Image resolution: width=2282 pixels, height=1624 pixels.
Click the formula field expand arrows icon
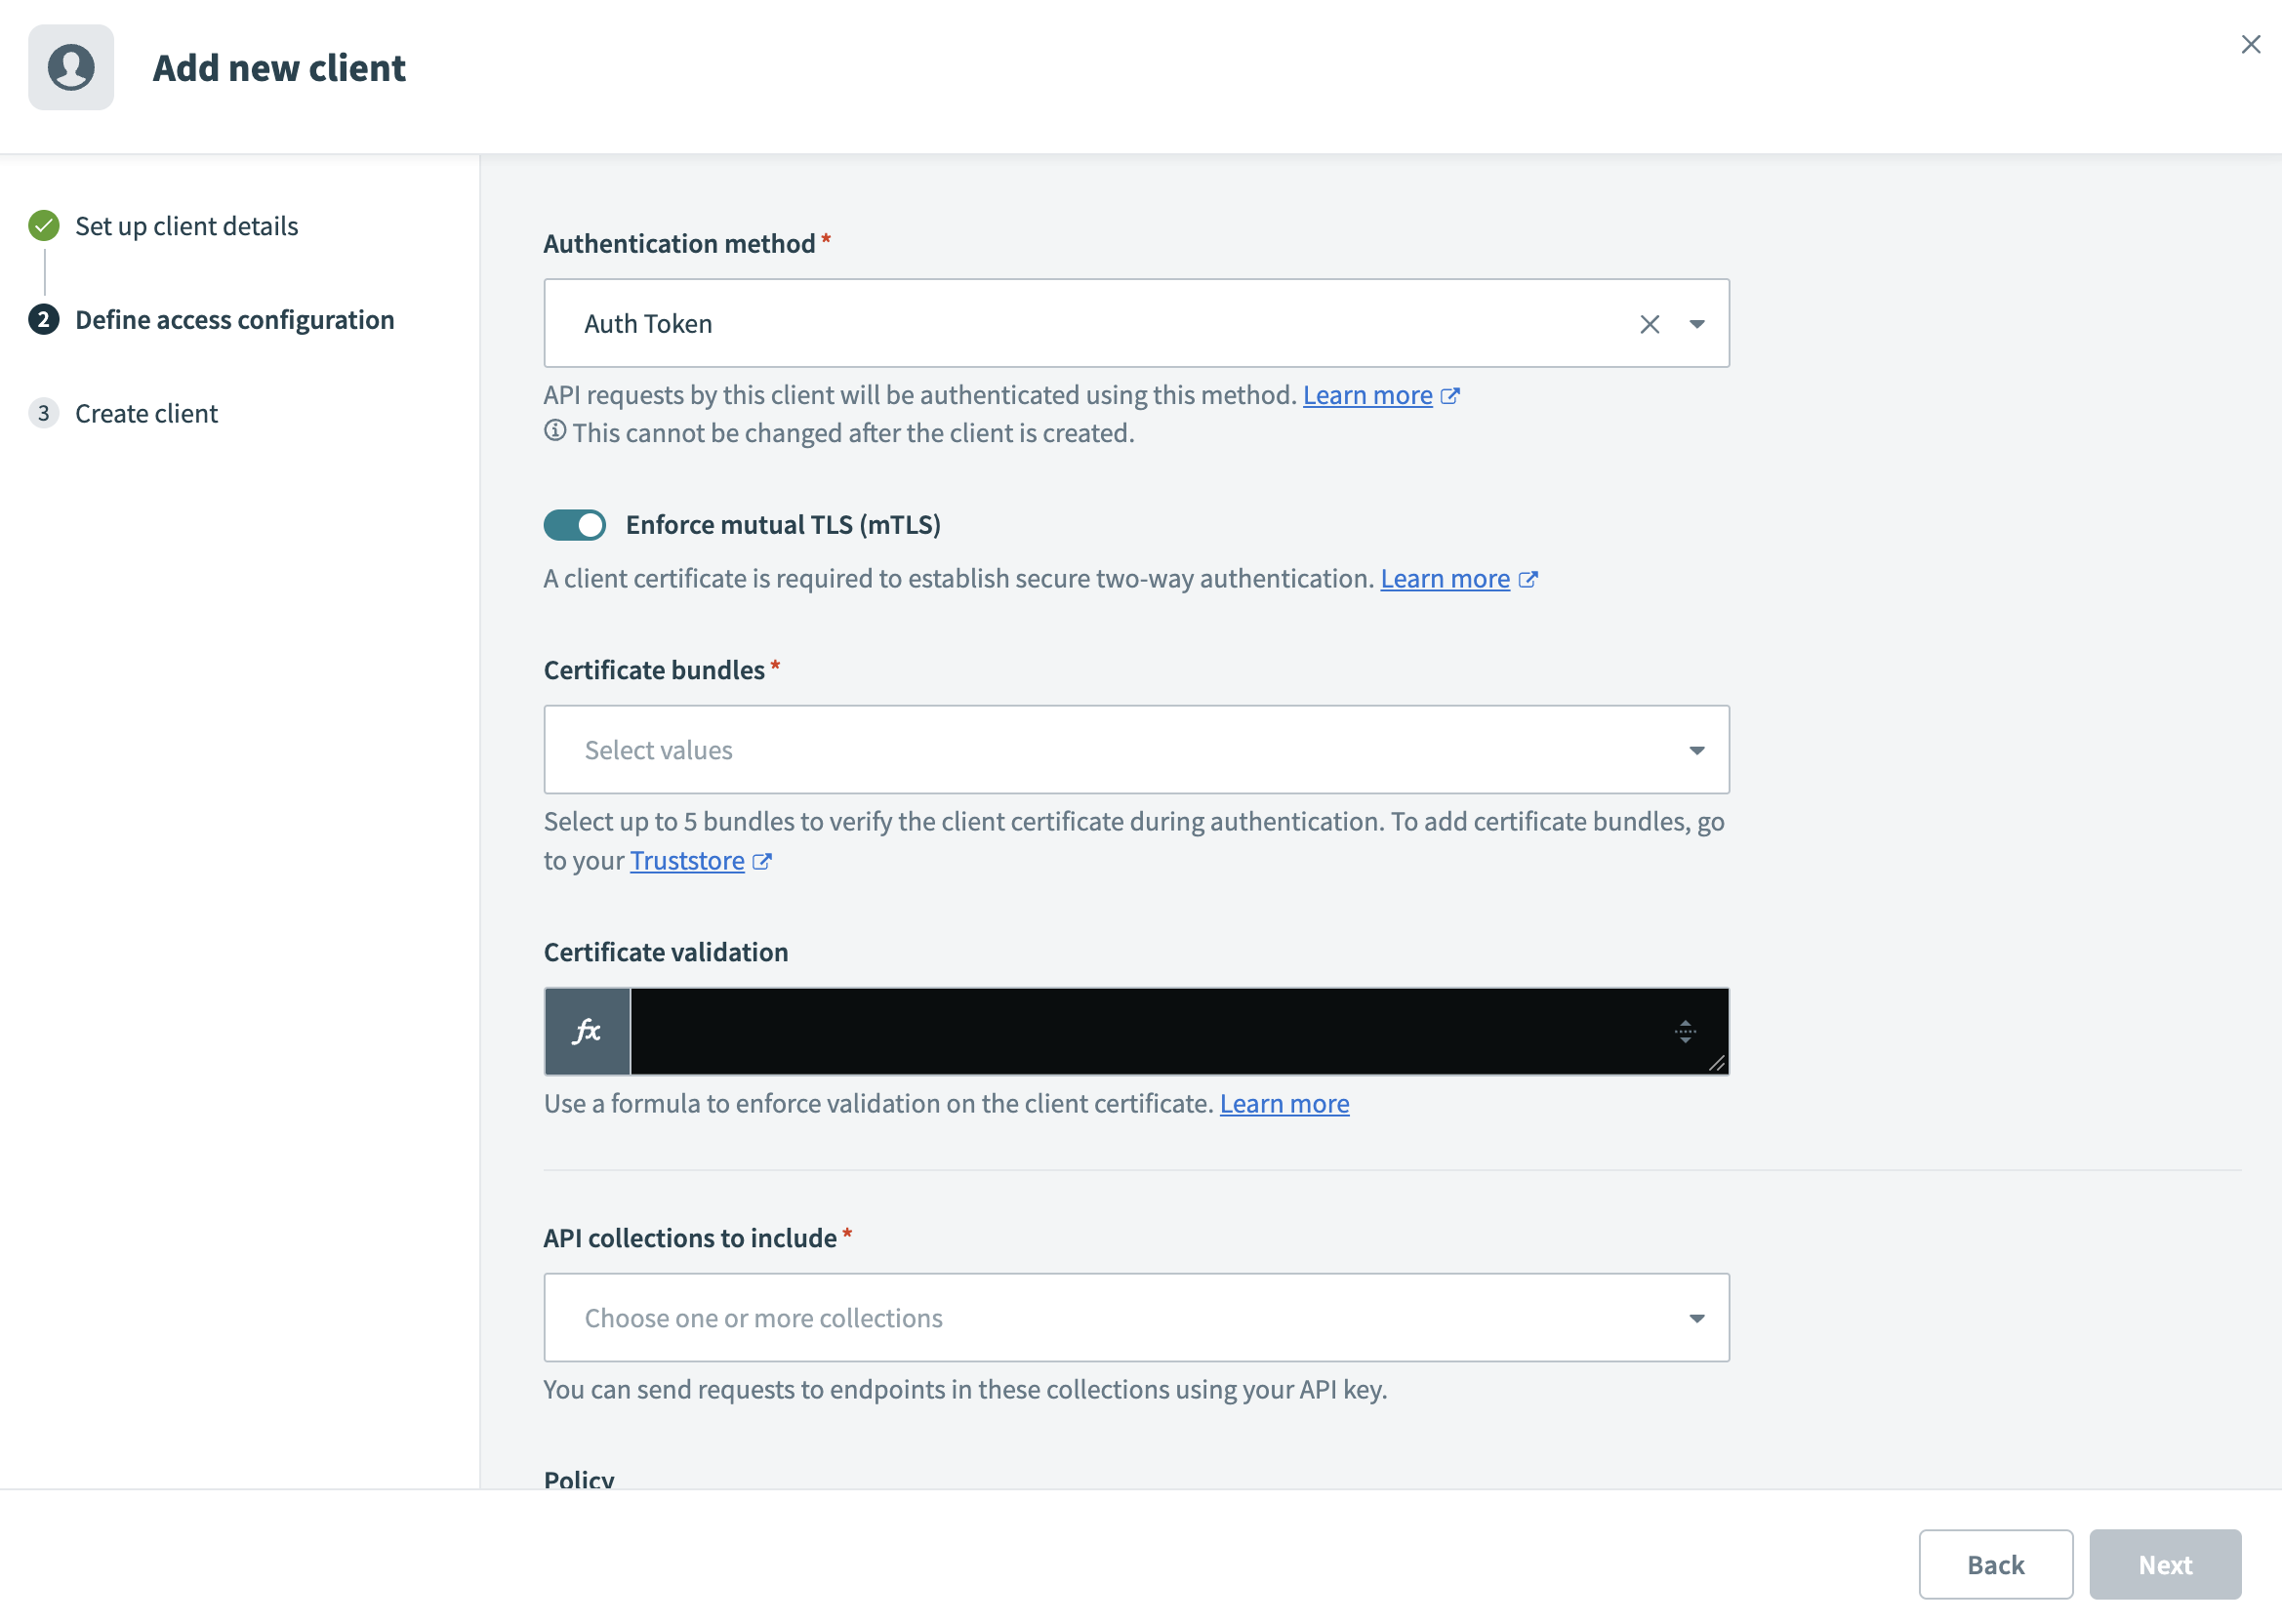1685,1031
